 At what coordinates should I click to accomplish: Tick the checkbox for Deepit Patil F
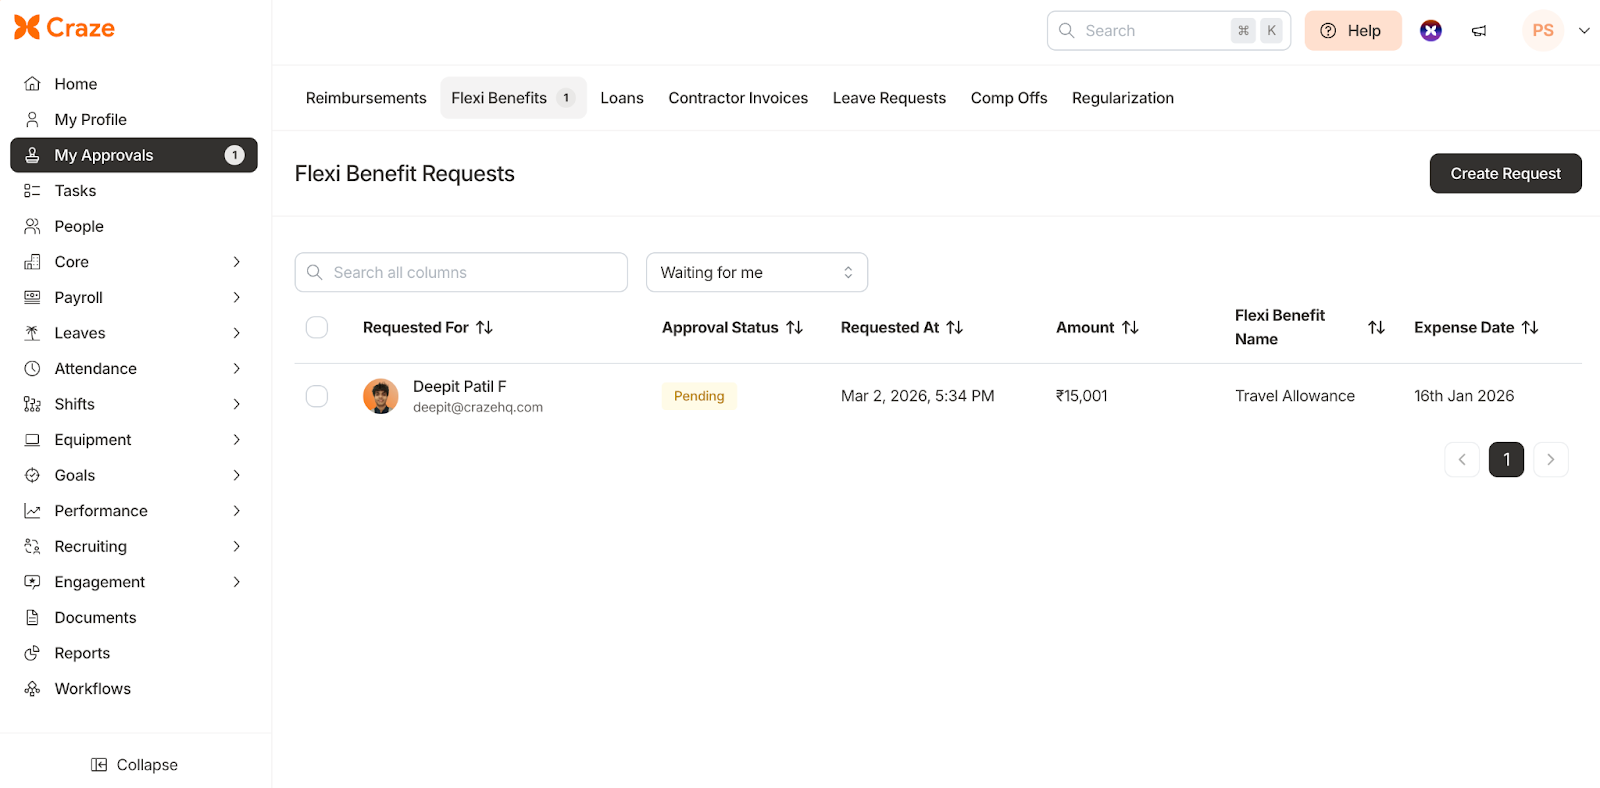tap(317, 396)
